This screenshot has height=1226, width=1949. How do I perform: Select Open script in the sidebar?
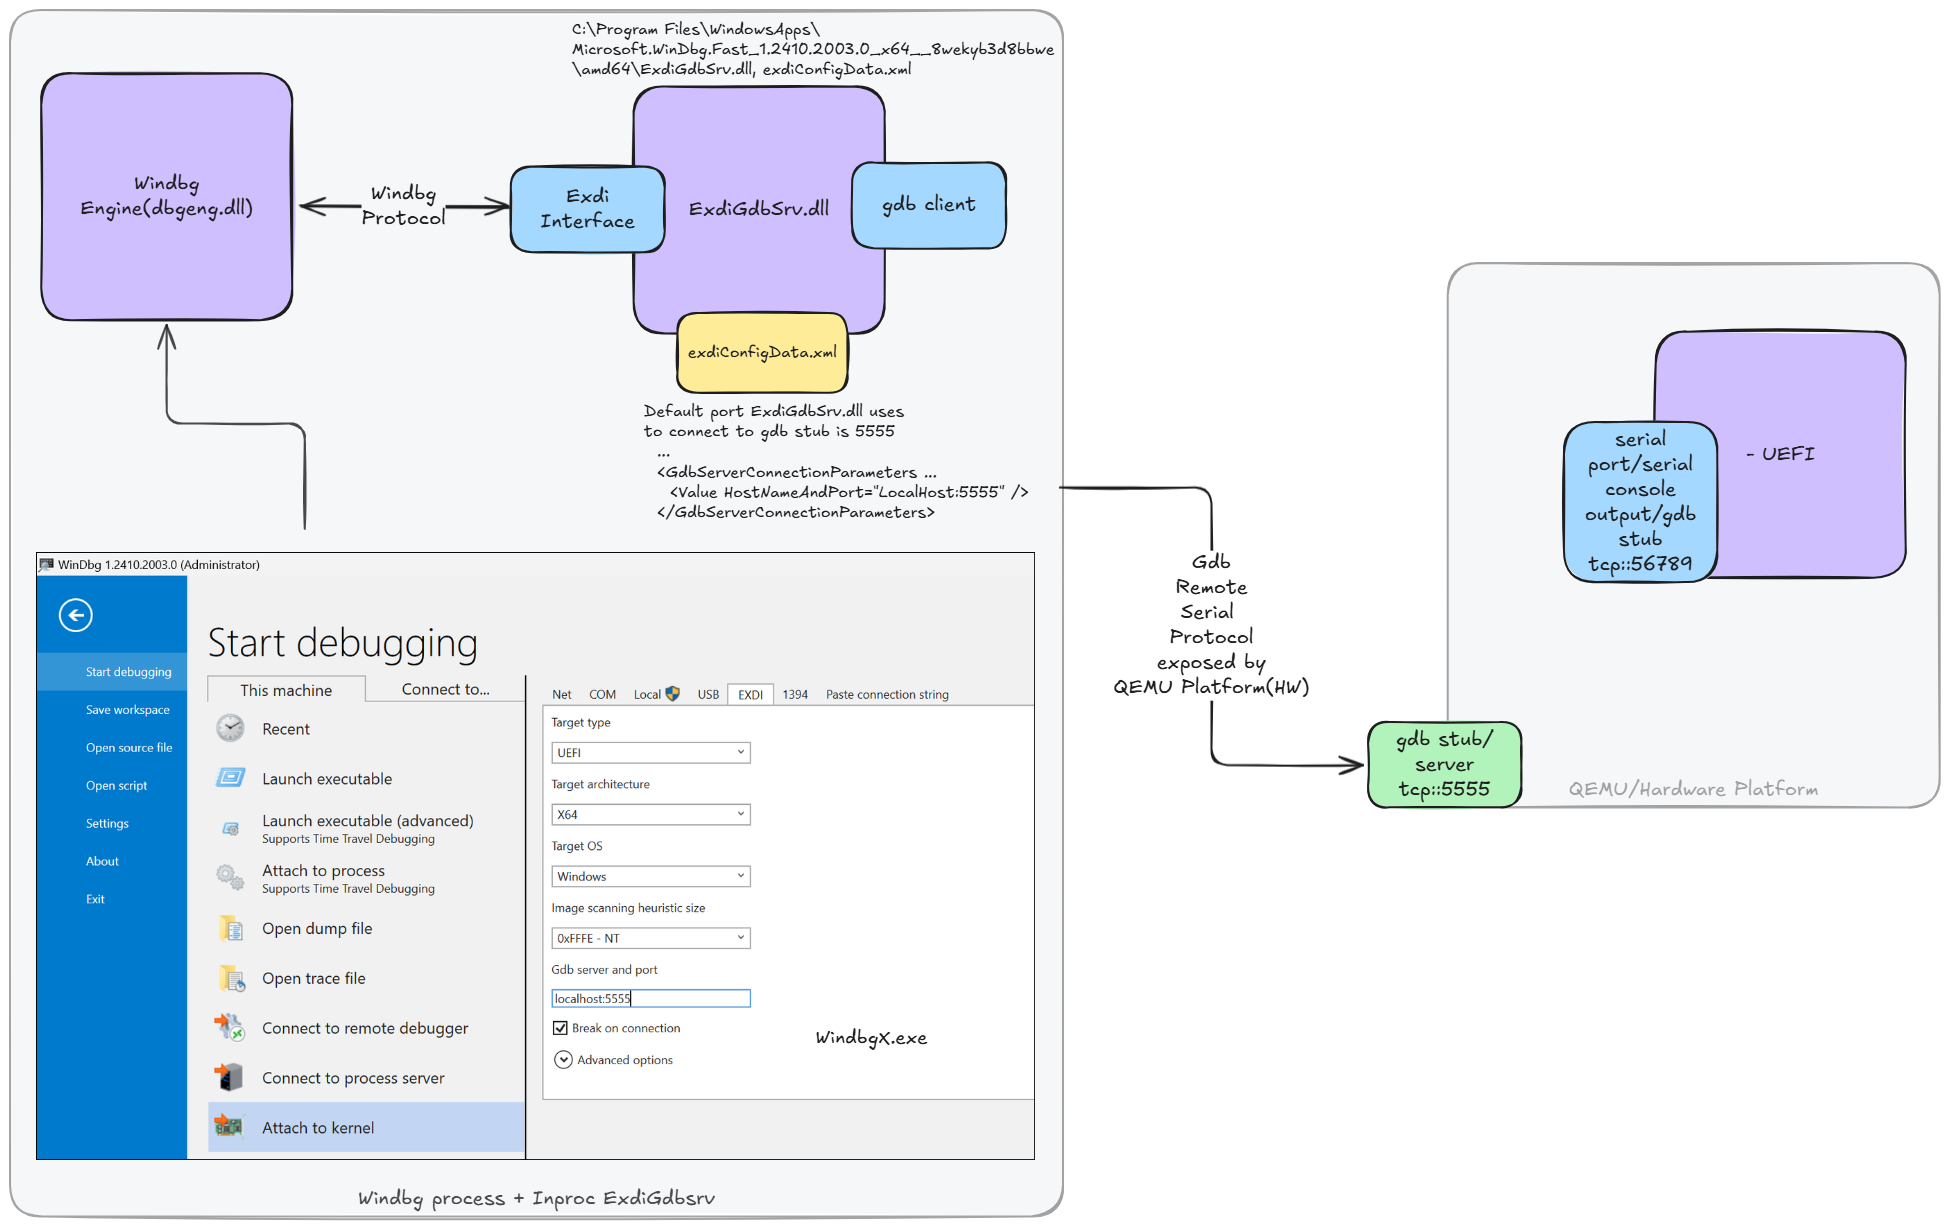click(112, 786)
